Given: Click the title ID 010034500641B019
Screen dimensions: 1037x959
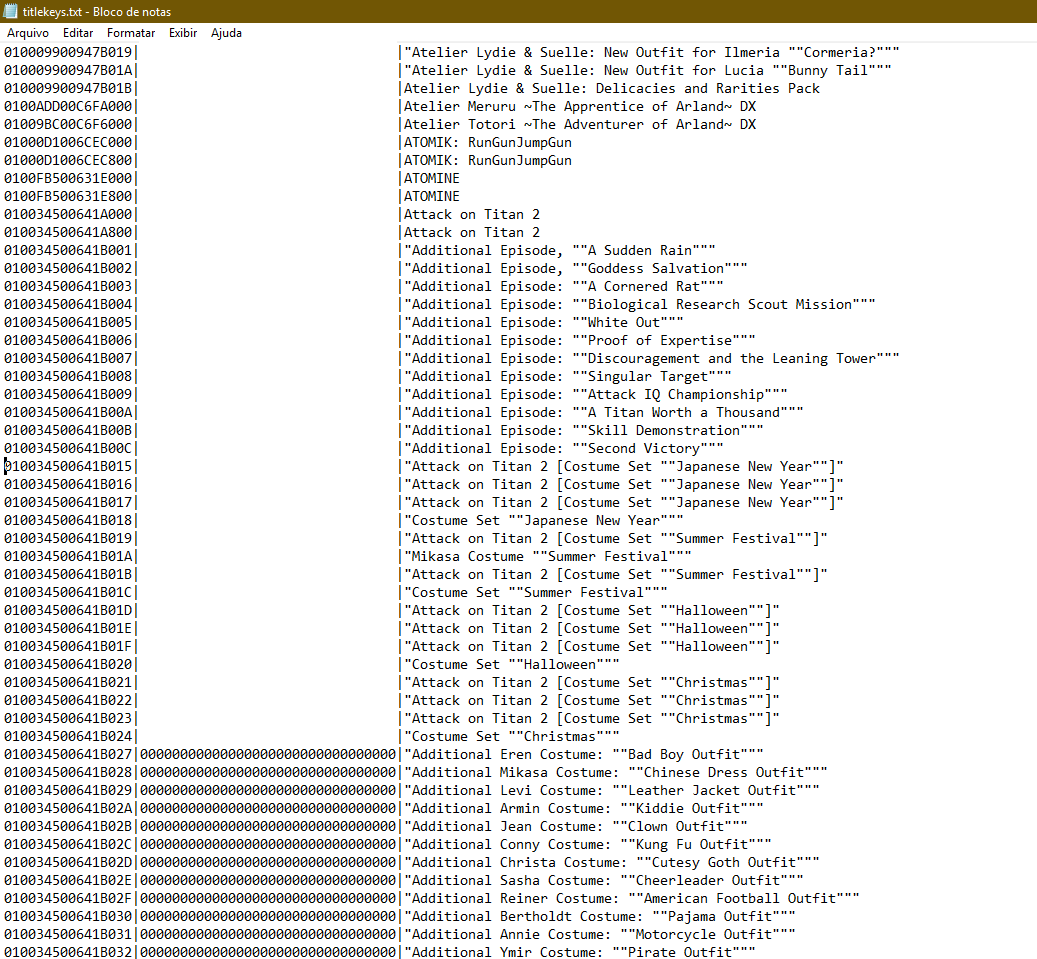Looking at the screenshot, I should pos(68,538).
